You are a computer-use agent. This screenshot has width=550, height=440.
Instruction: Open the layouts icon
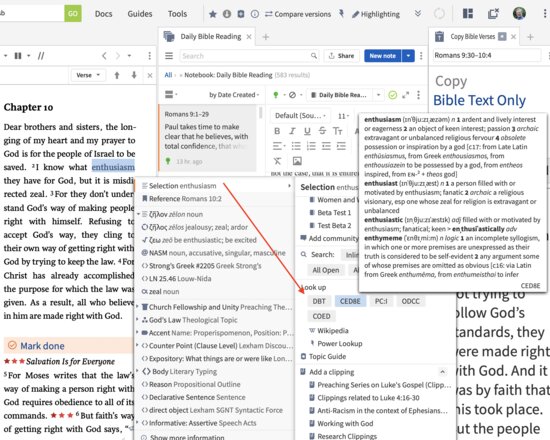click(468, 14)
